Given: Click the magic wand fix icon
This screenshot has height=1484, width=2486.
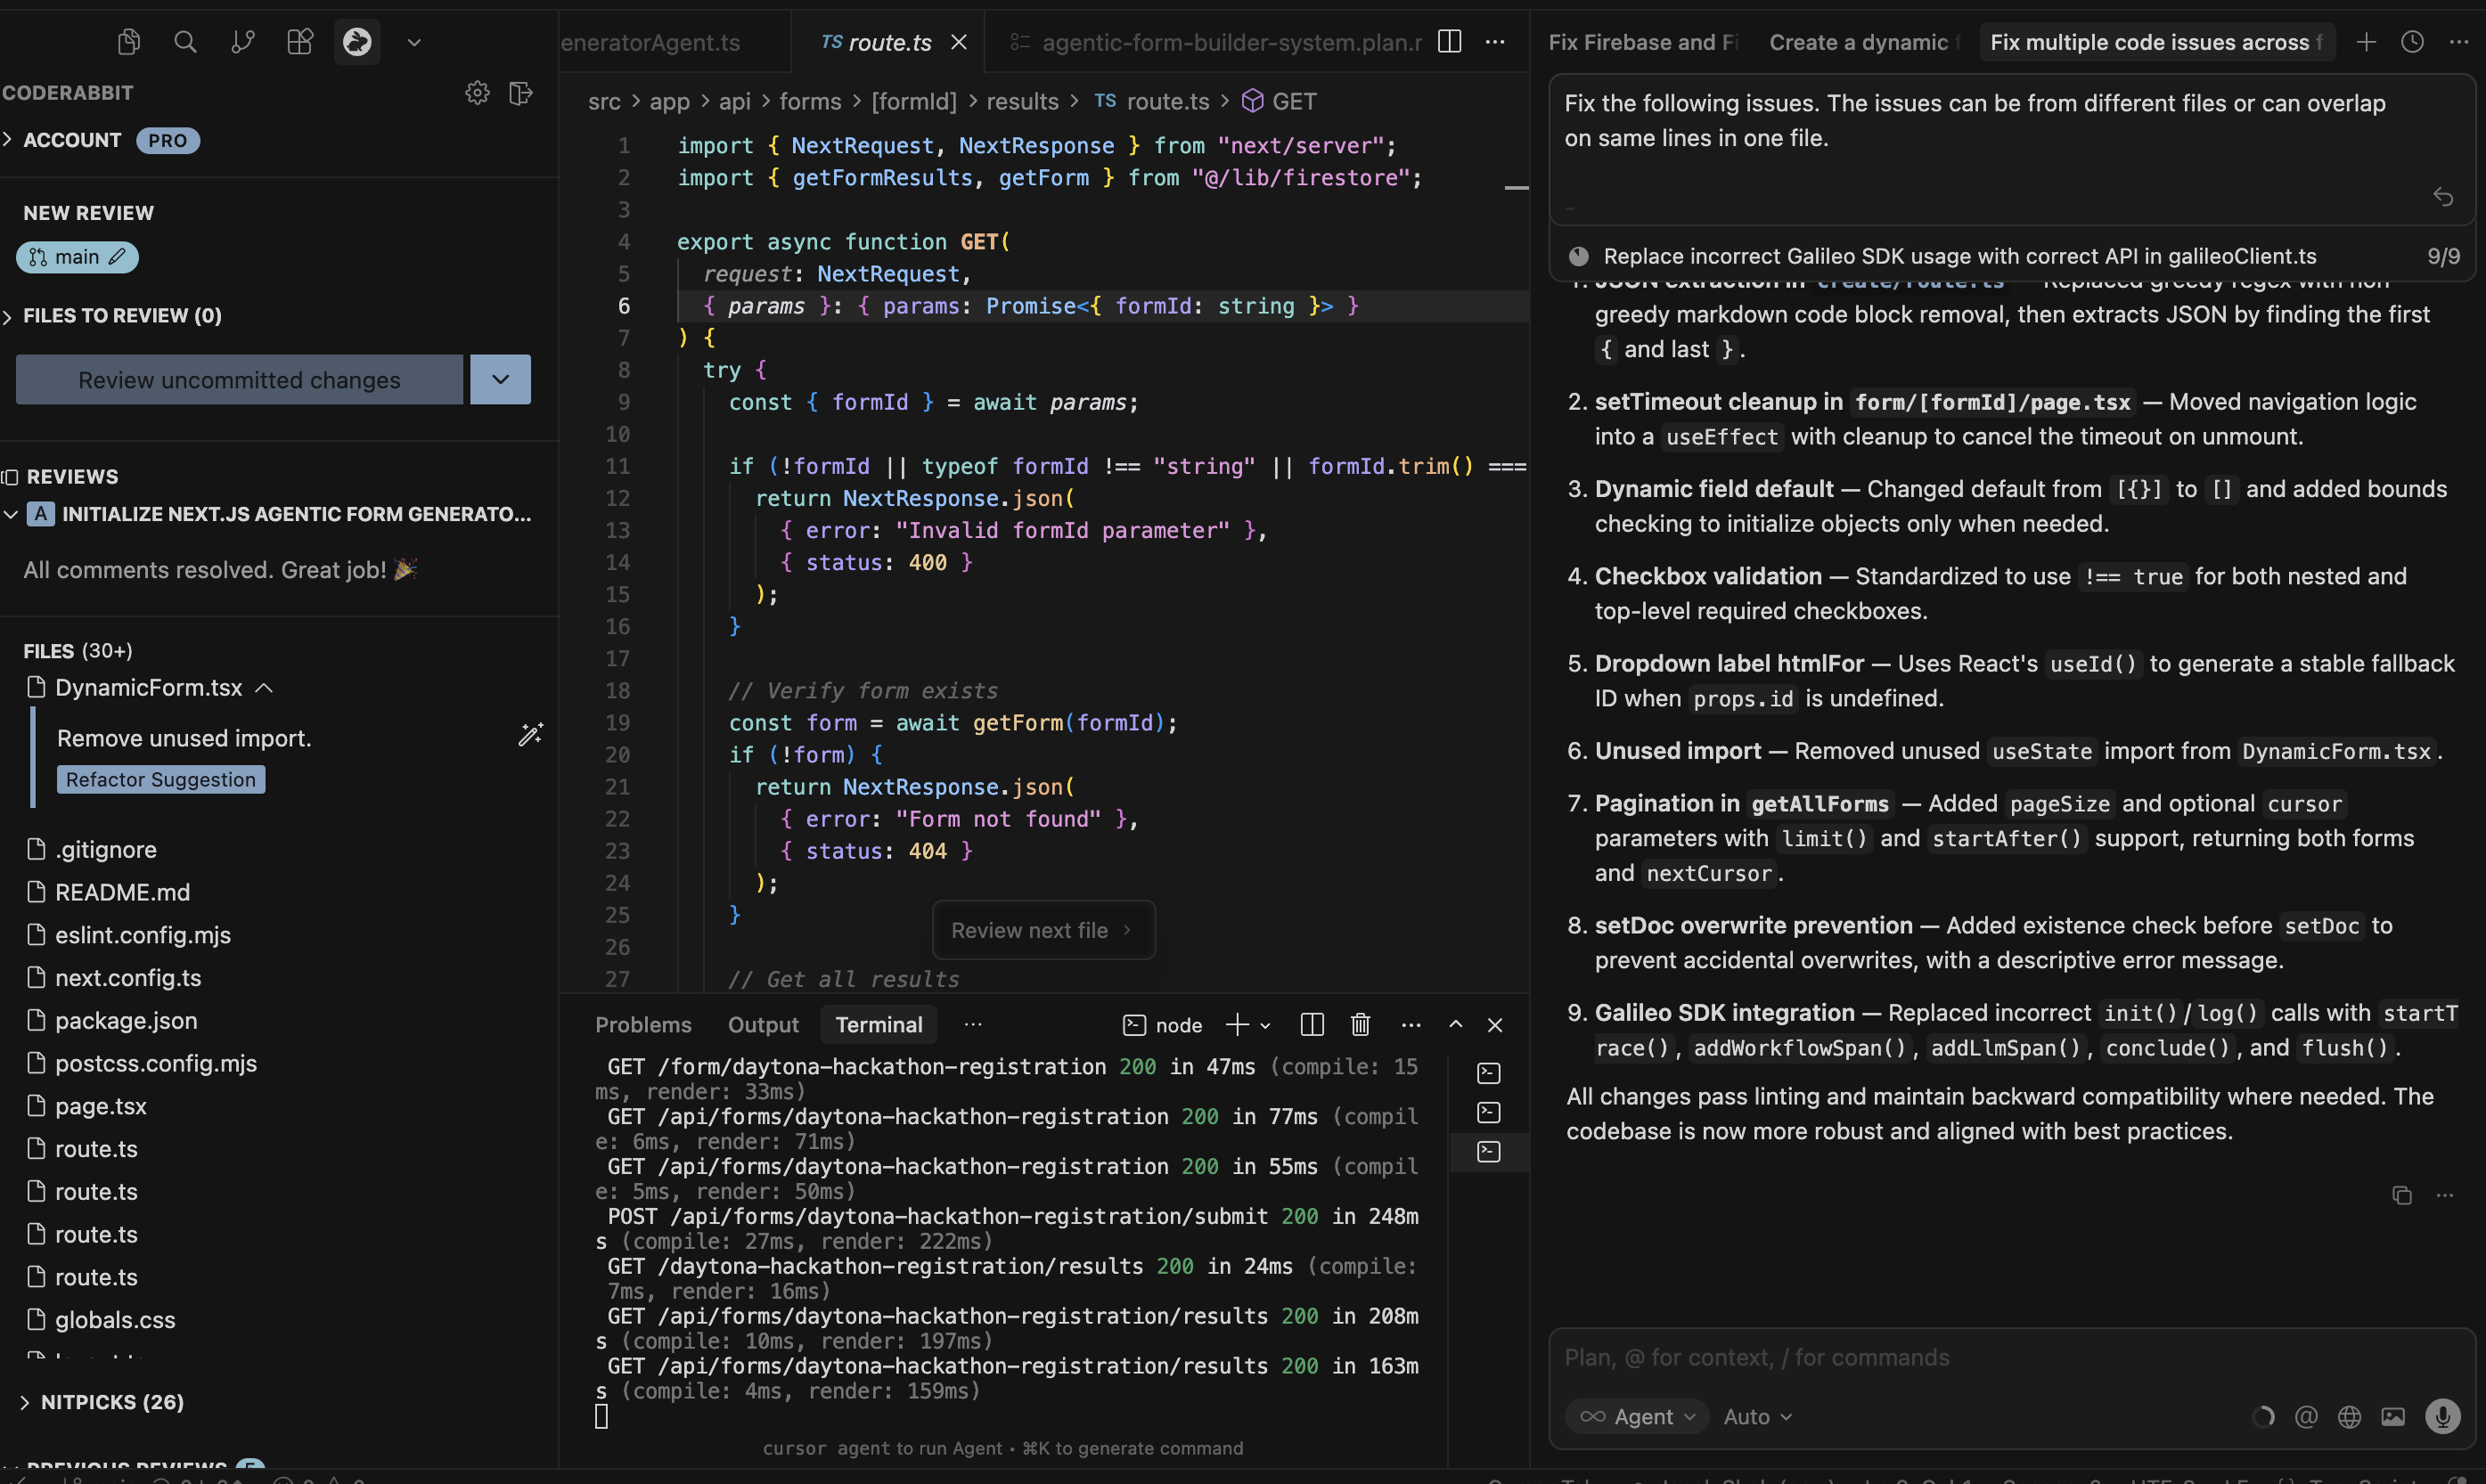Looking at the screenshot, I should click(x=530, y=735).
